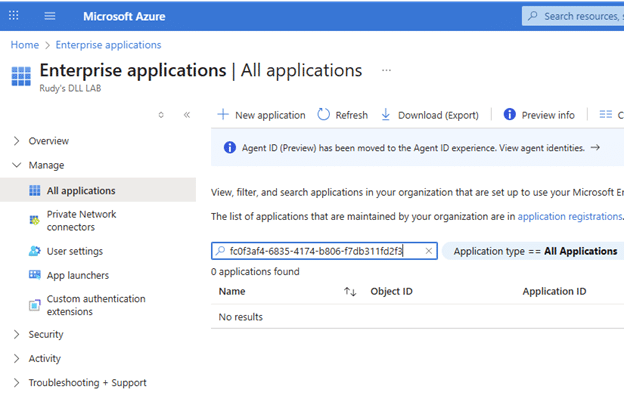The image size is (624, 408).
Task: Expand Troubleshooting + Support section
Action: click(x=17, y=383)
